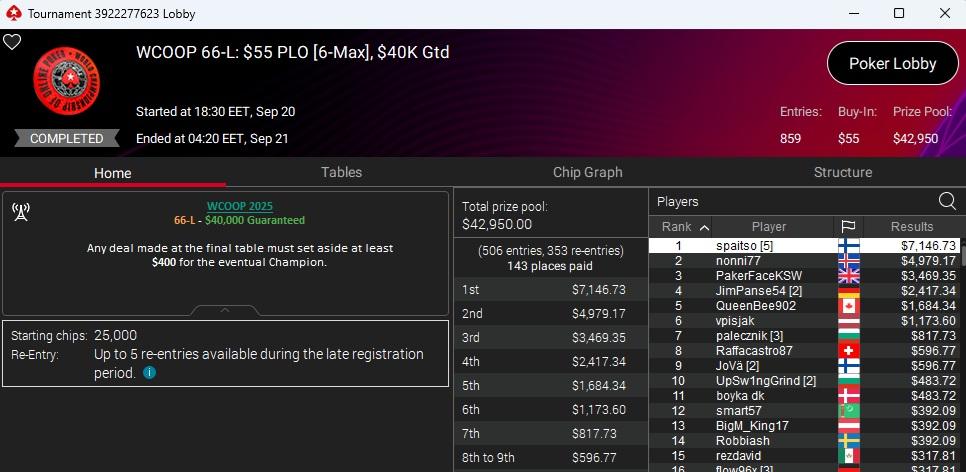Click the re-entry info icon

click(149, 373)
